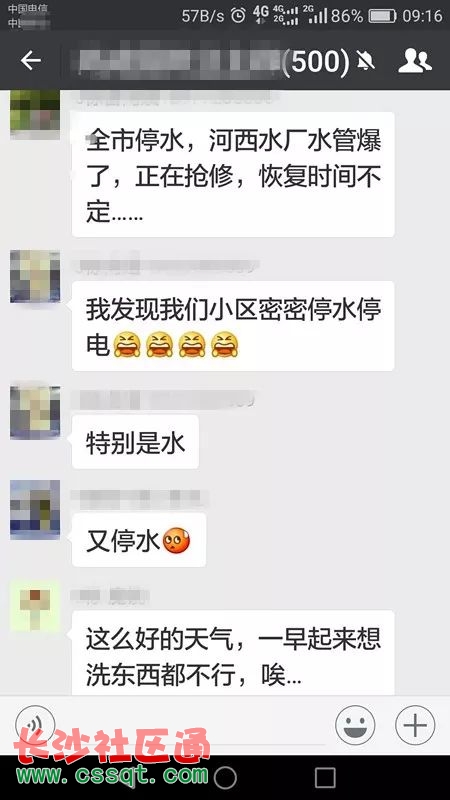
Task: Tap the back arrow in the chat header
Action: click(x=30, y=61)
